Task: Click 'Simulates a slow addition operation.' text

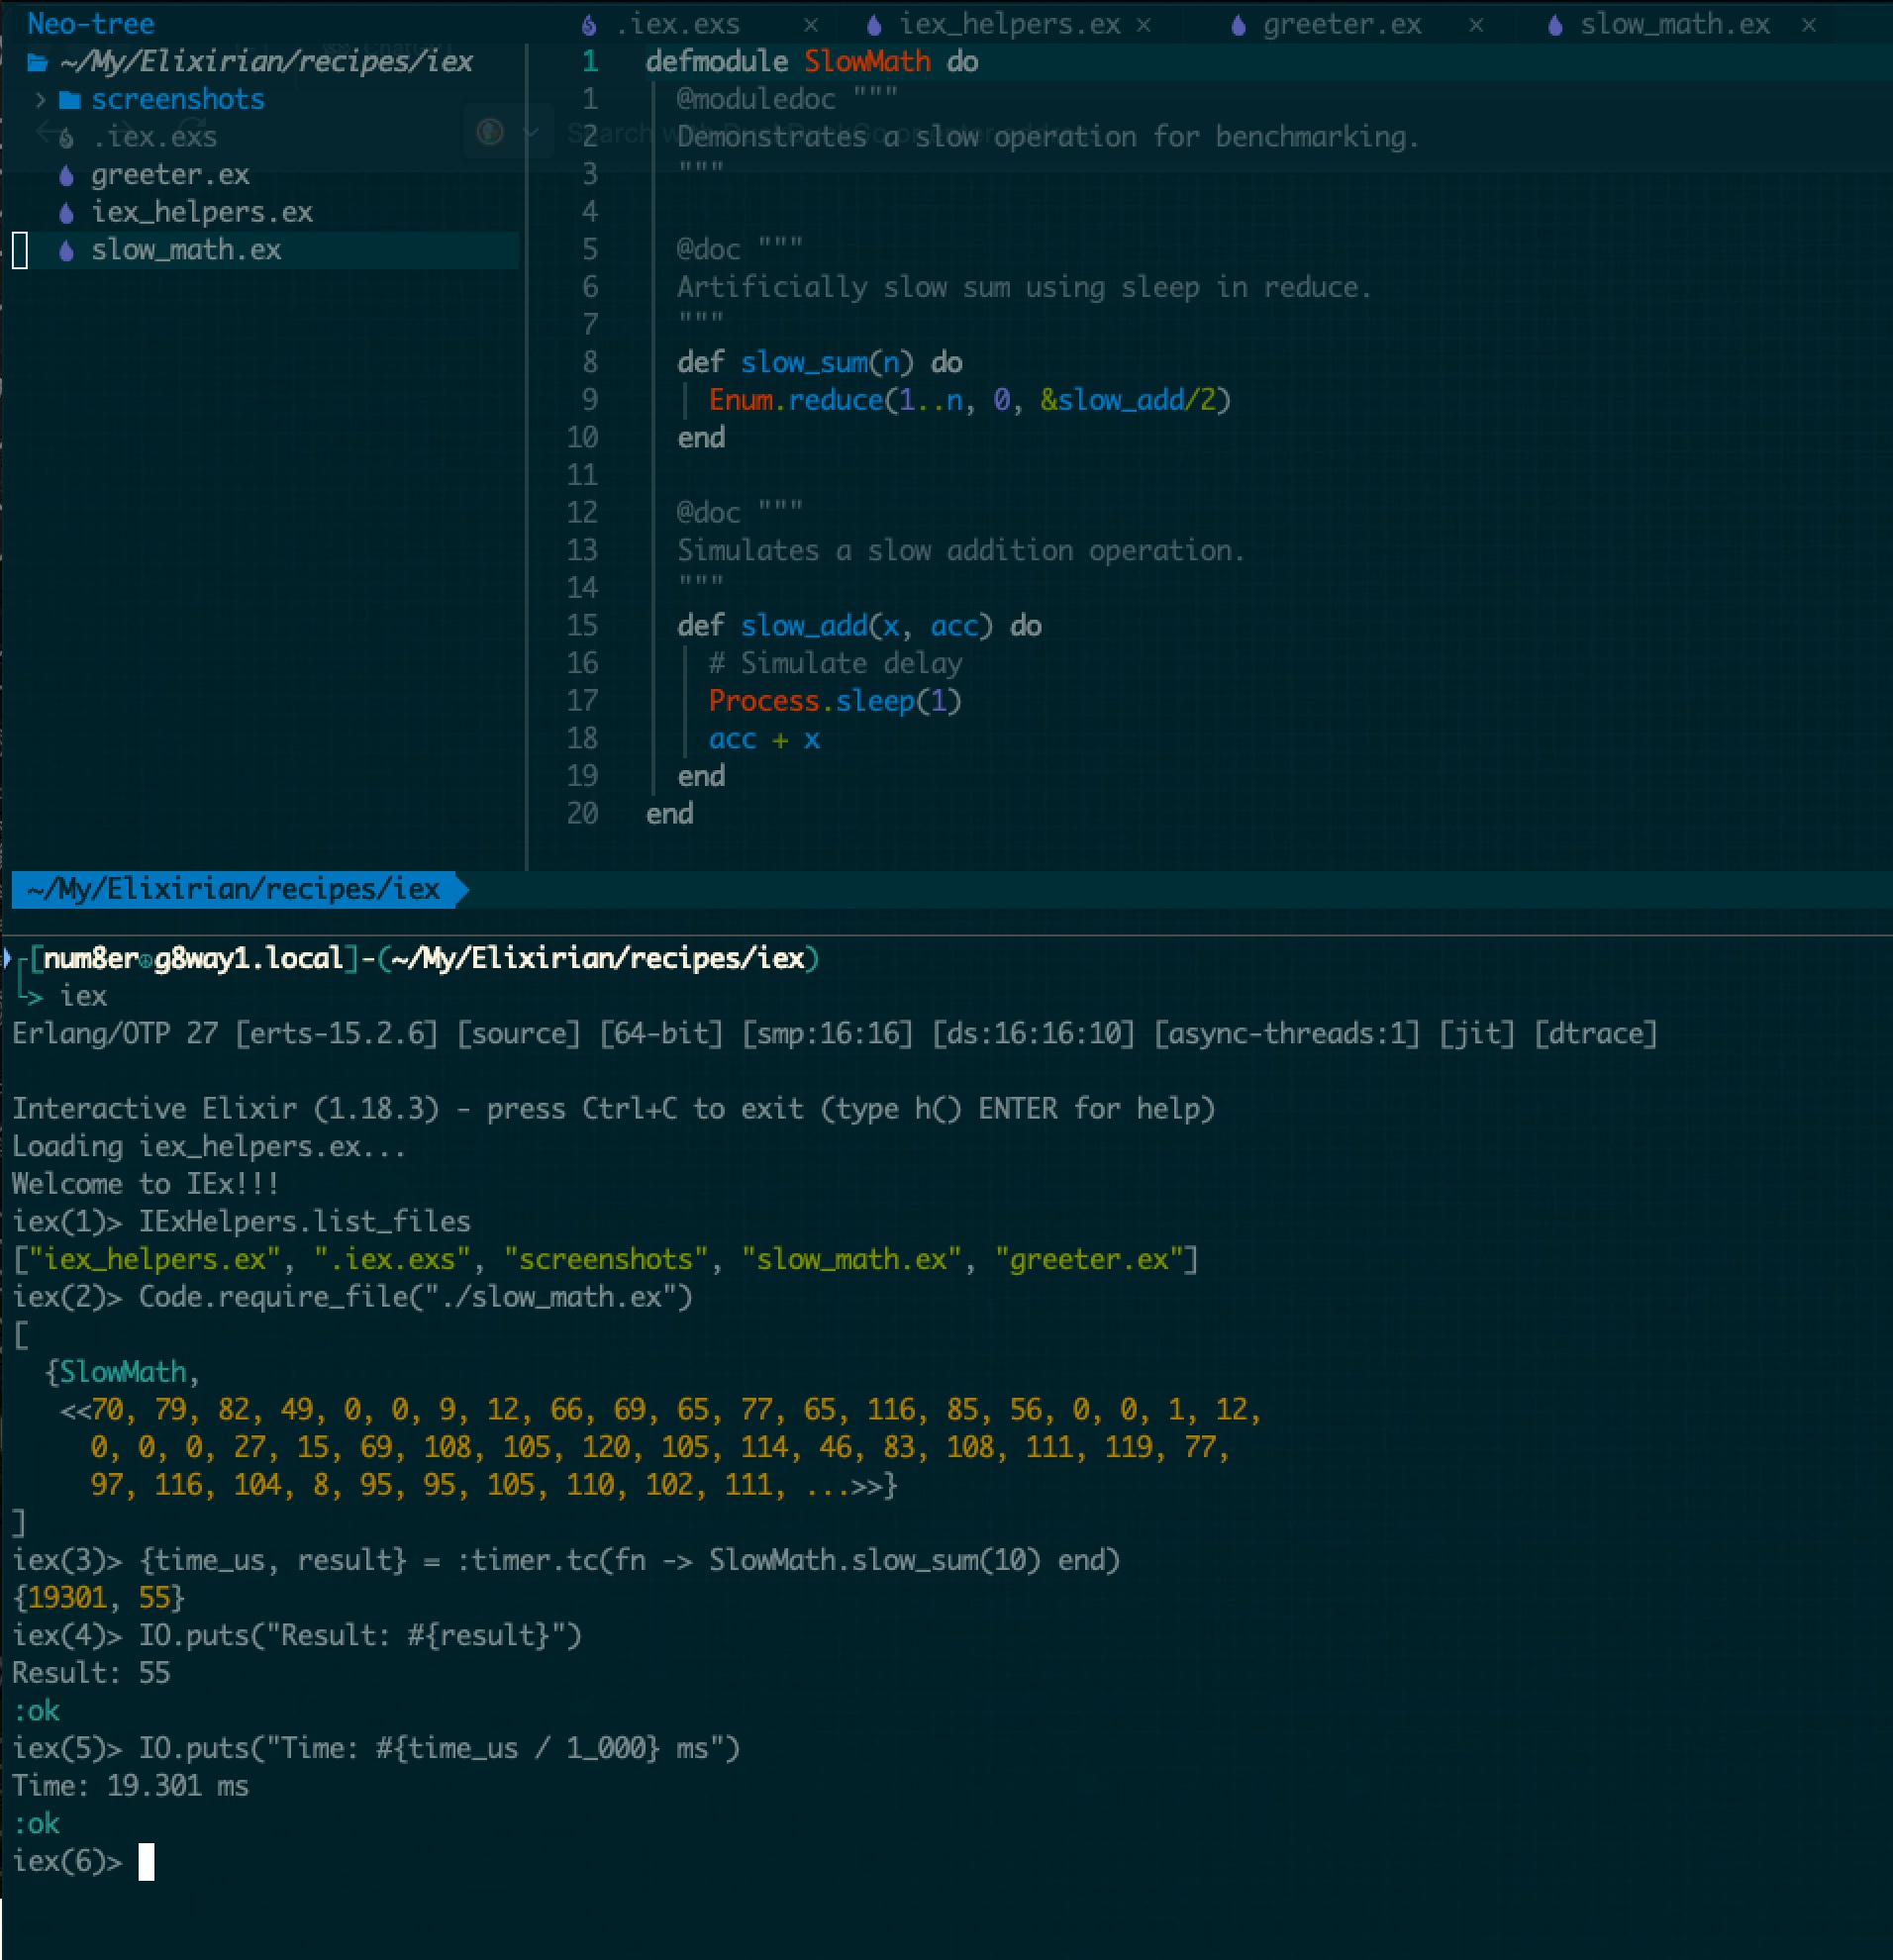Action: click(x=961, y=551)
